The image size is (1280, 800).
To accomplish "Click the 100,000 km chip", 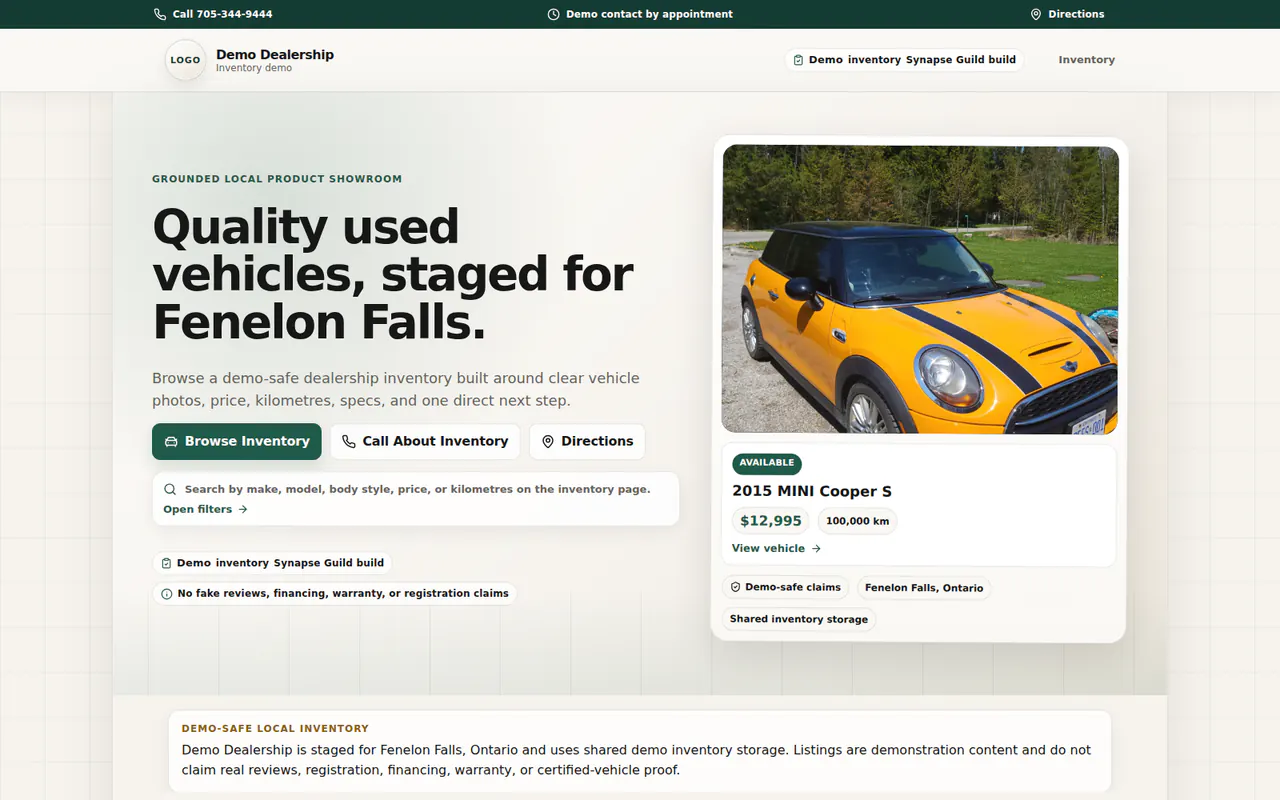I will click(858, 521).
